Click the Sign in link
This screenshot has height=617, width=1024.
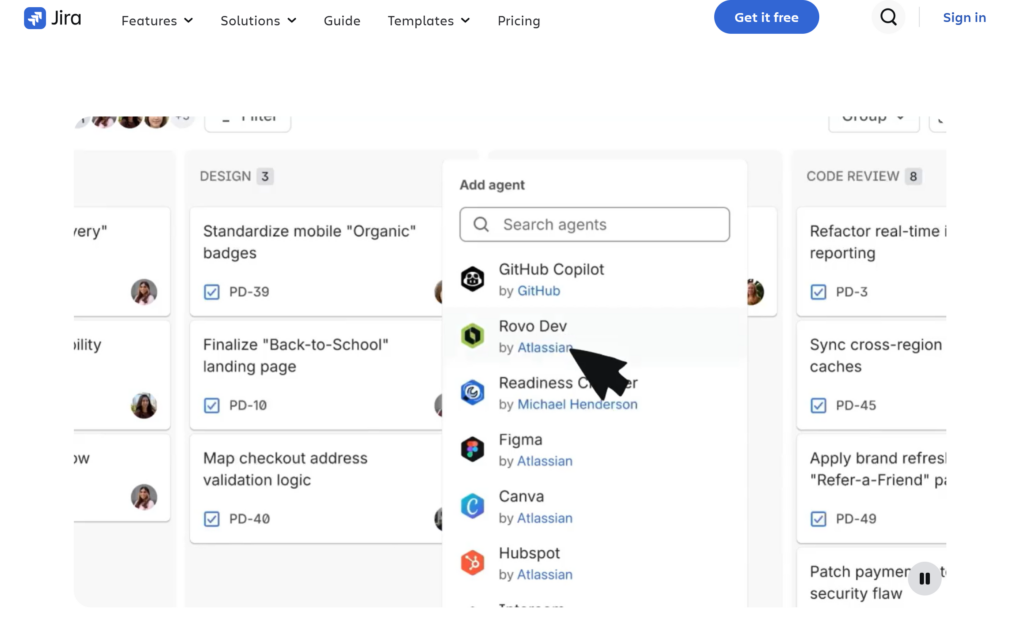(x=964, y=18)
